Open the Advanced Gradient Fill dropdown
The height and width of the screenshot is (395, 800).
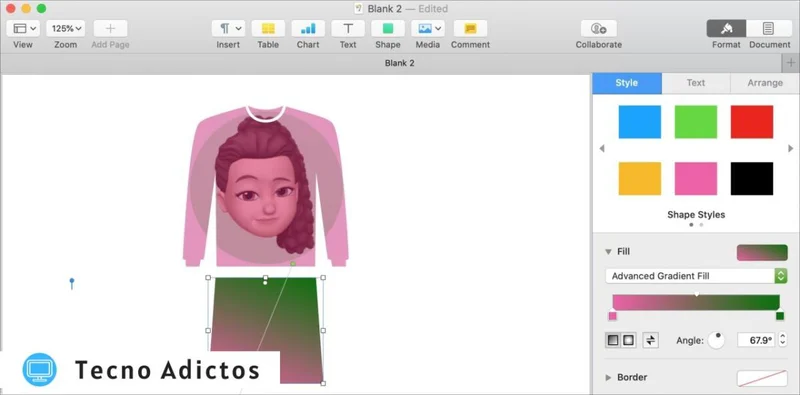click(696, 276)
